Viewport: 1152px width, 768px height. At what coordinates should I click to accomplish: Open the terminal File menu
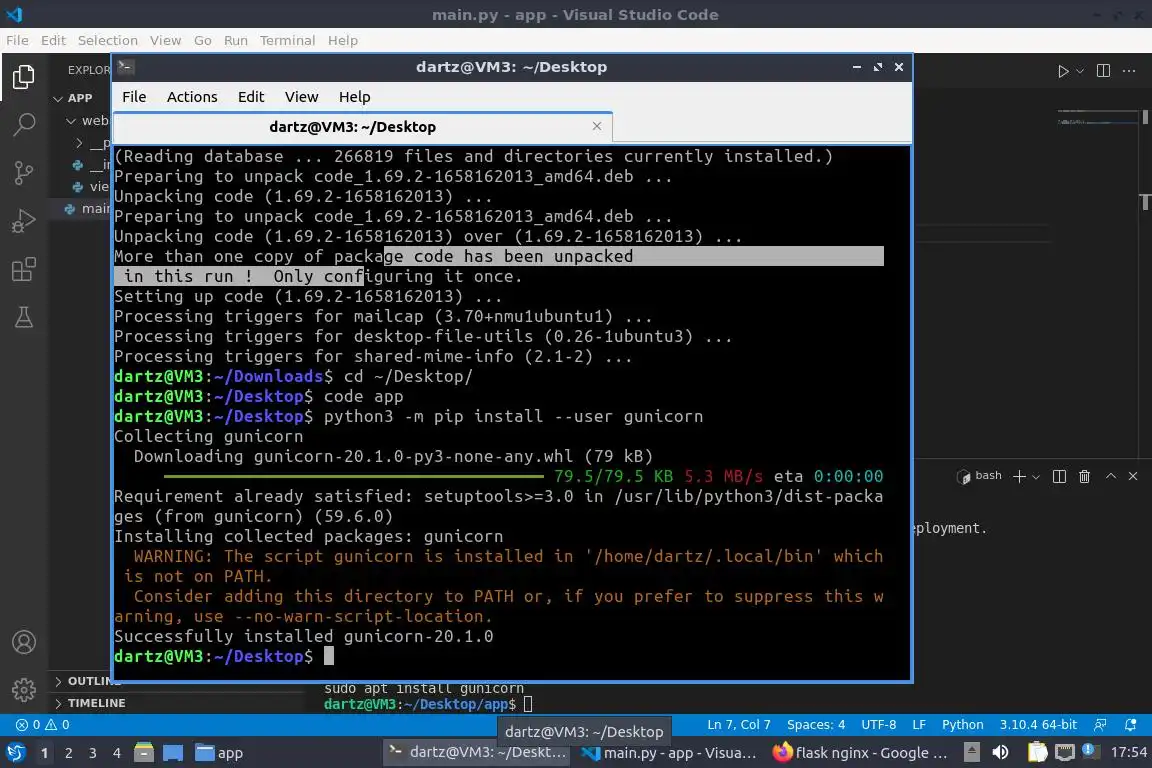(134, 97)
